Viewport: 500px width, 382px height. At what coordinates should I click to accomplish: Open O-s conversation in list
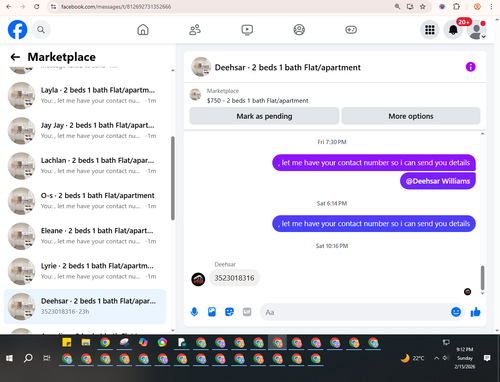[85, 201]
